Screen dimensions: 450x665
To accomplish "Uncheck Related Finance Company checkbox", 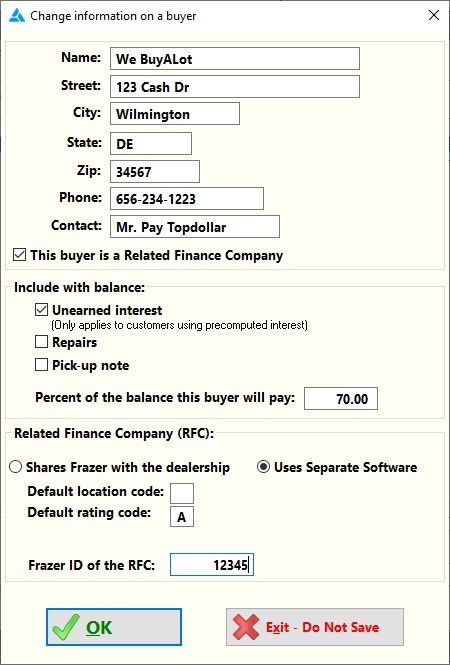I will [20, 255].
